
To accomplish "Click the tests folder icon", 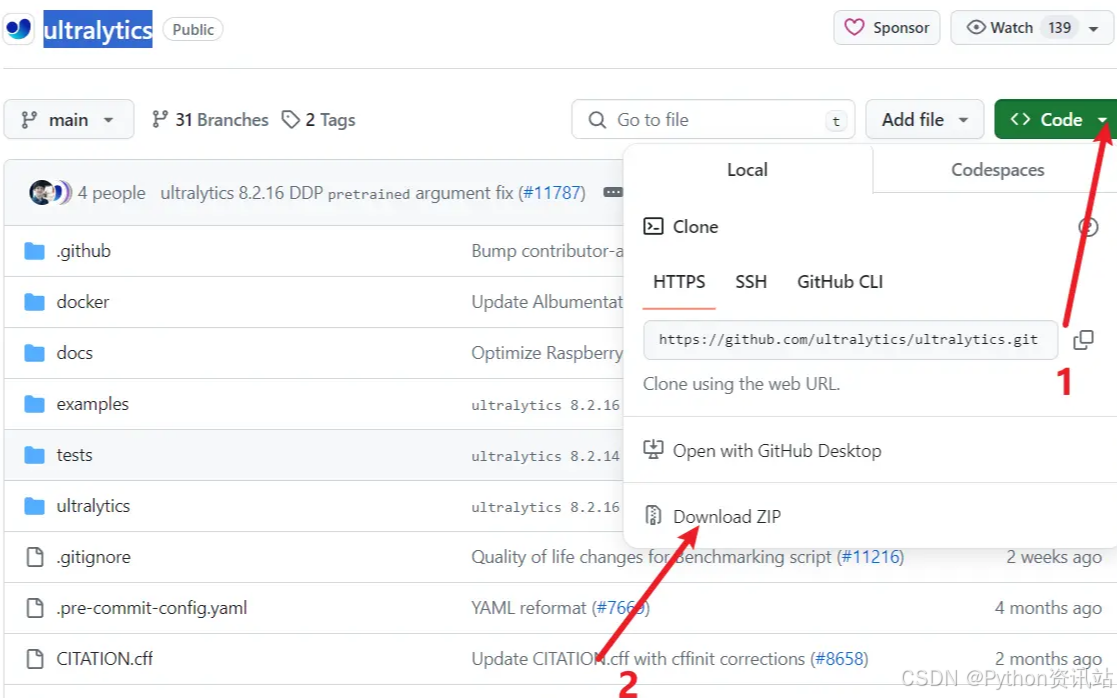I will coord(34,455).
